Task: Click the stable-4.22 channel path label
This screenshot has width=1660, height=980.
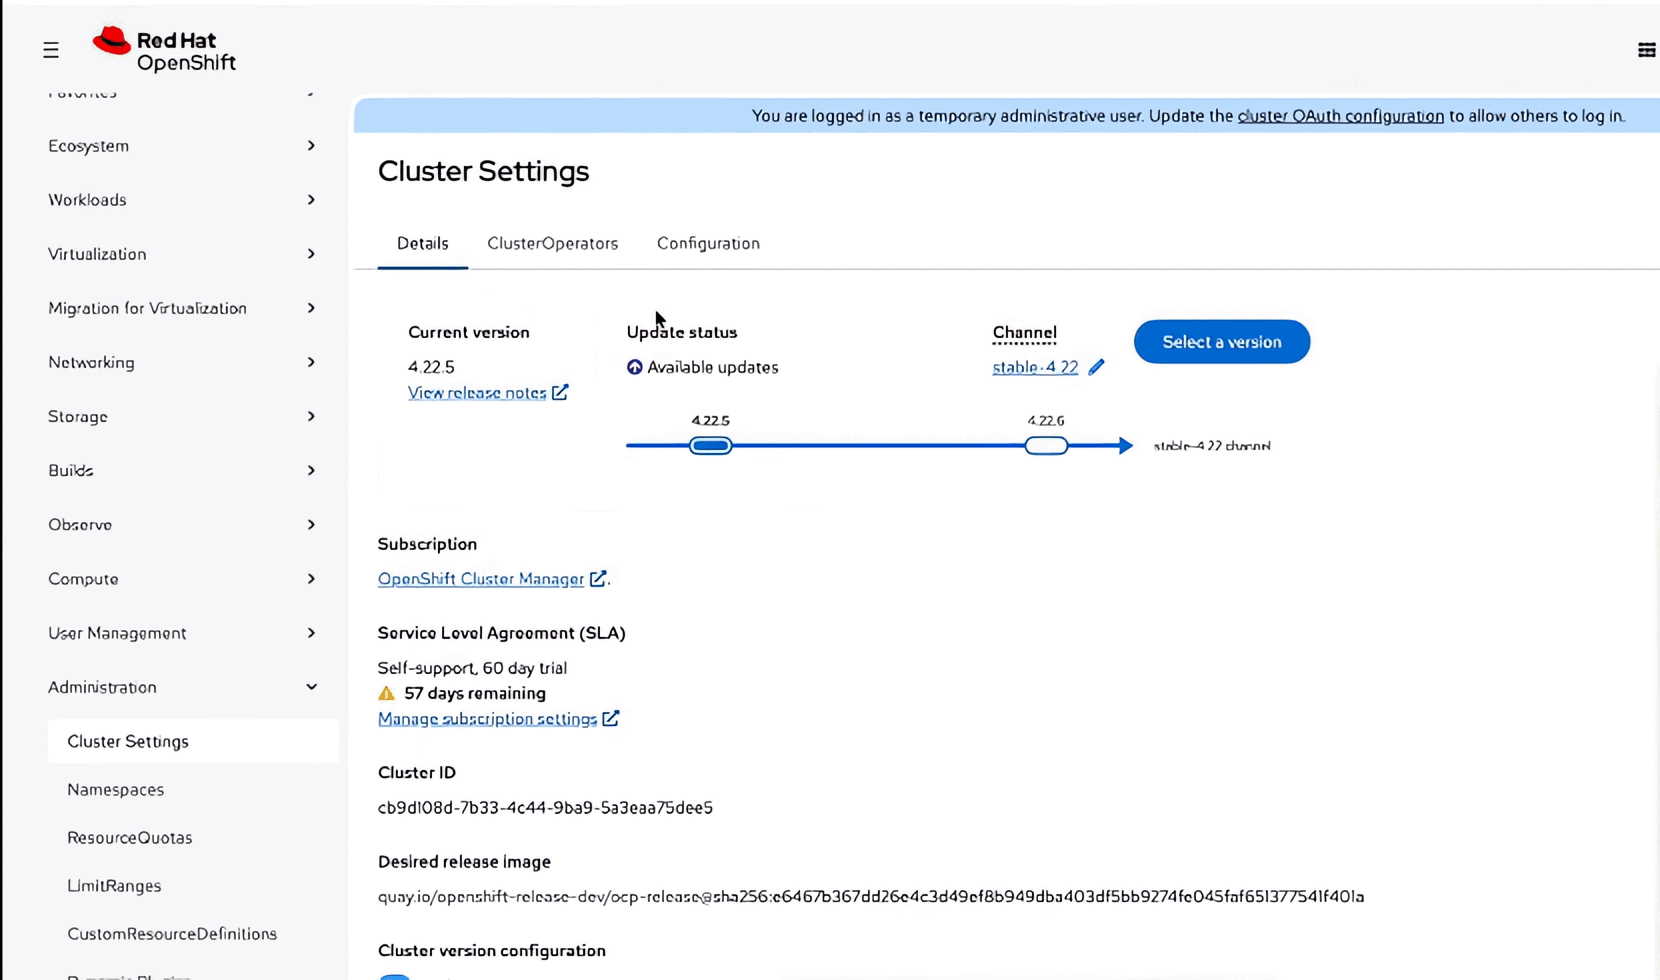Action: pyautogui.click(x=1212, y=446)
